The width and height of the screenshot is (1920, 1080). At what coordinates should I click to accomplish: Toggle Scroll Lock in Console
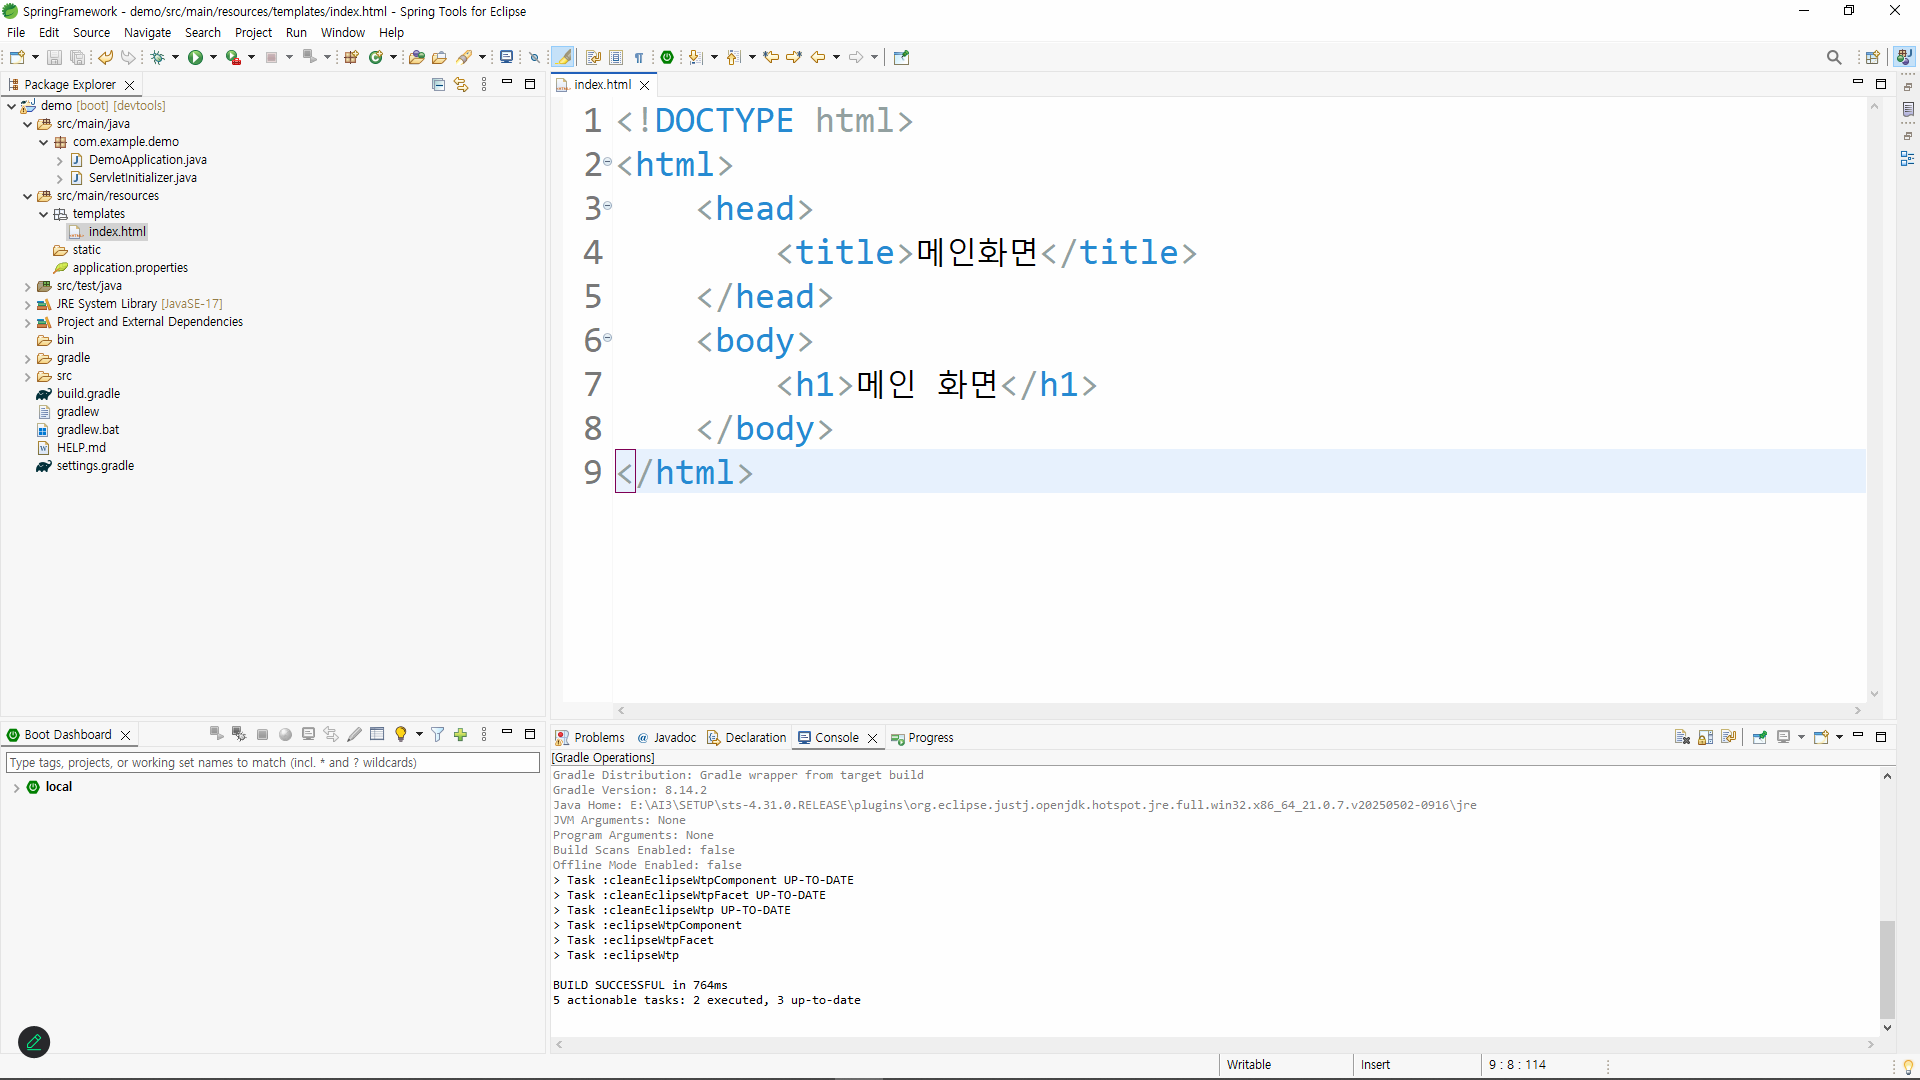1705,737
